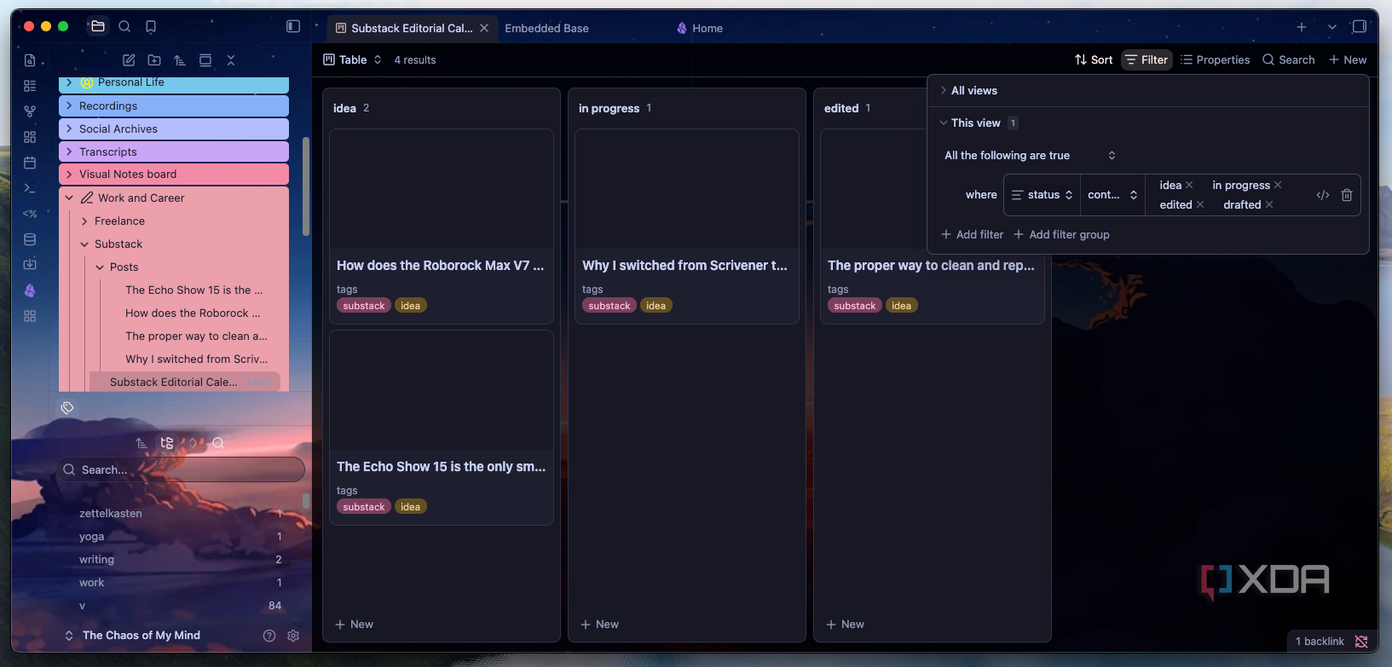Open the Properties menu

coord(1215,60)
